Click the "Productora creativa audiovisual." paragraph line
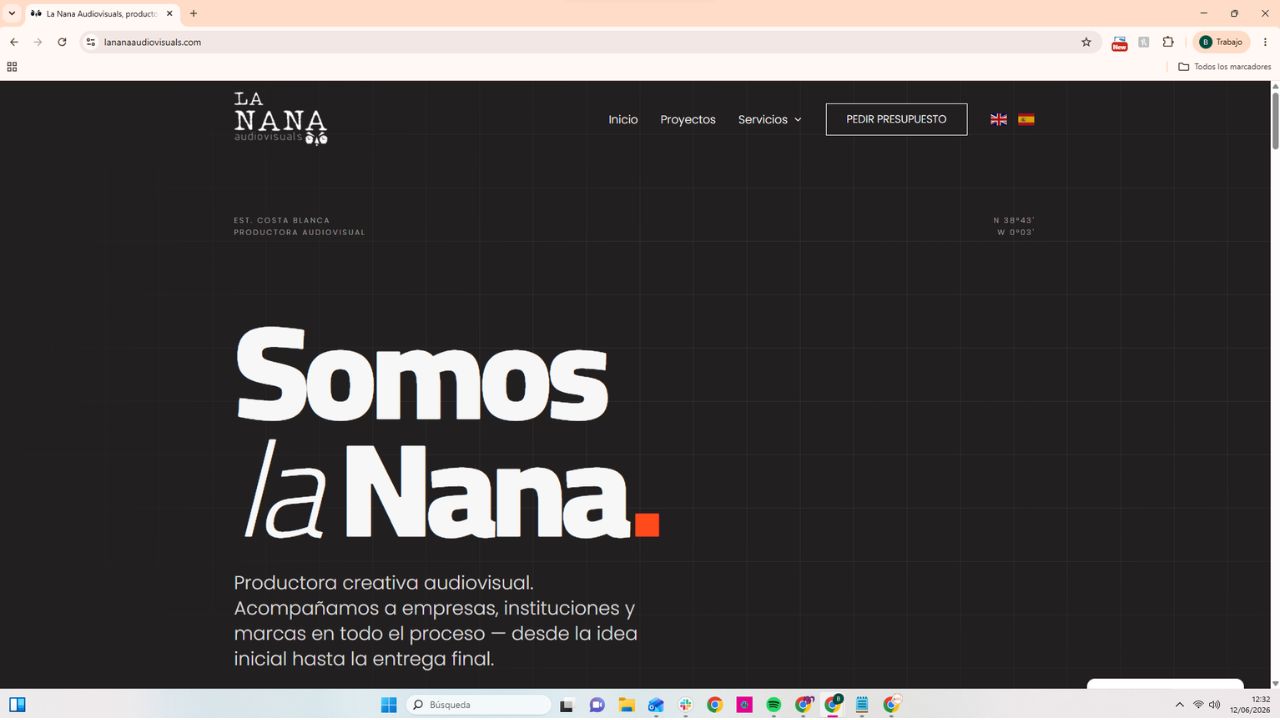This screenshot has height=720, width=1280. tap(384, 582)
